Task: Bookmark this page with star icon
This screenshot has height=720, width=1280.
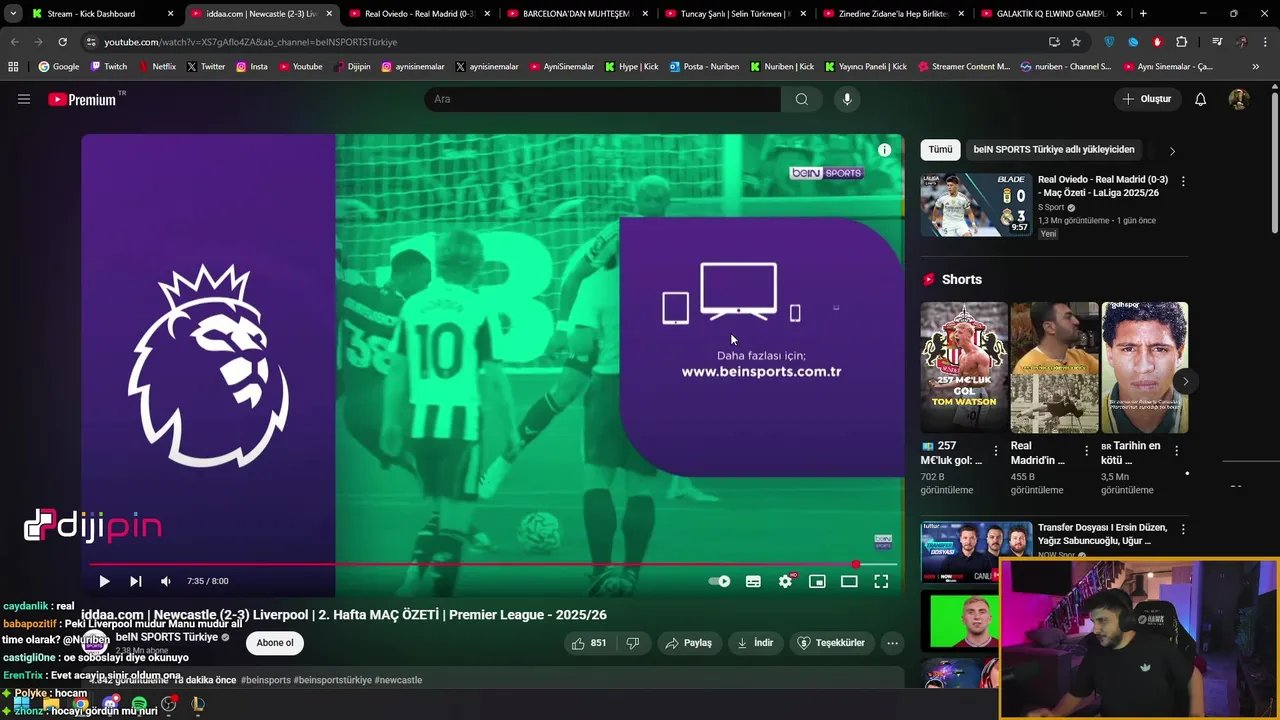Action: pyautogui.click(x=1076, y=42)
